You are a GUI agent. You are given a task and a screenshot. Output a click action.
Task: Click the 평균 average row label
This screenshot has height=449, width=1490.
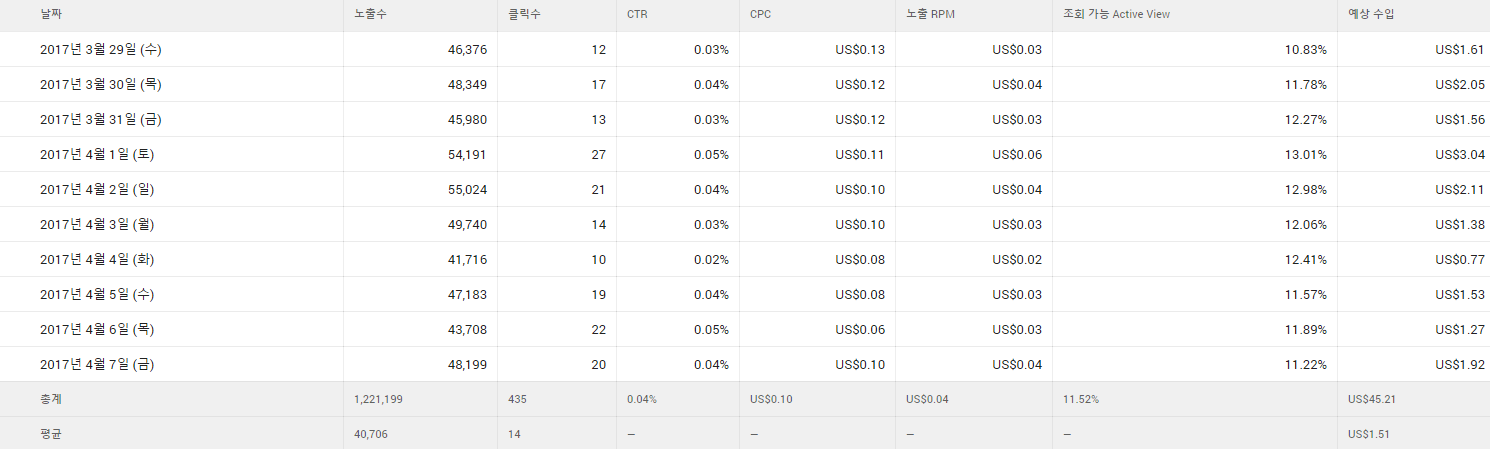pos(51,434)
